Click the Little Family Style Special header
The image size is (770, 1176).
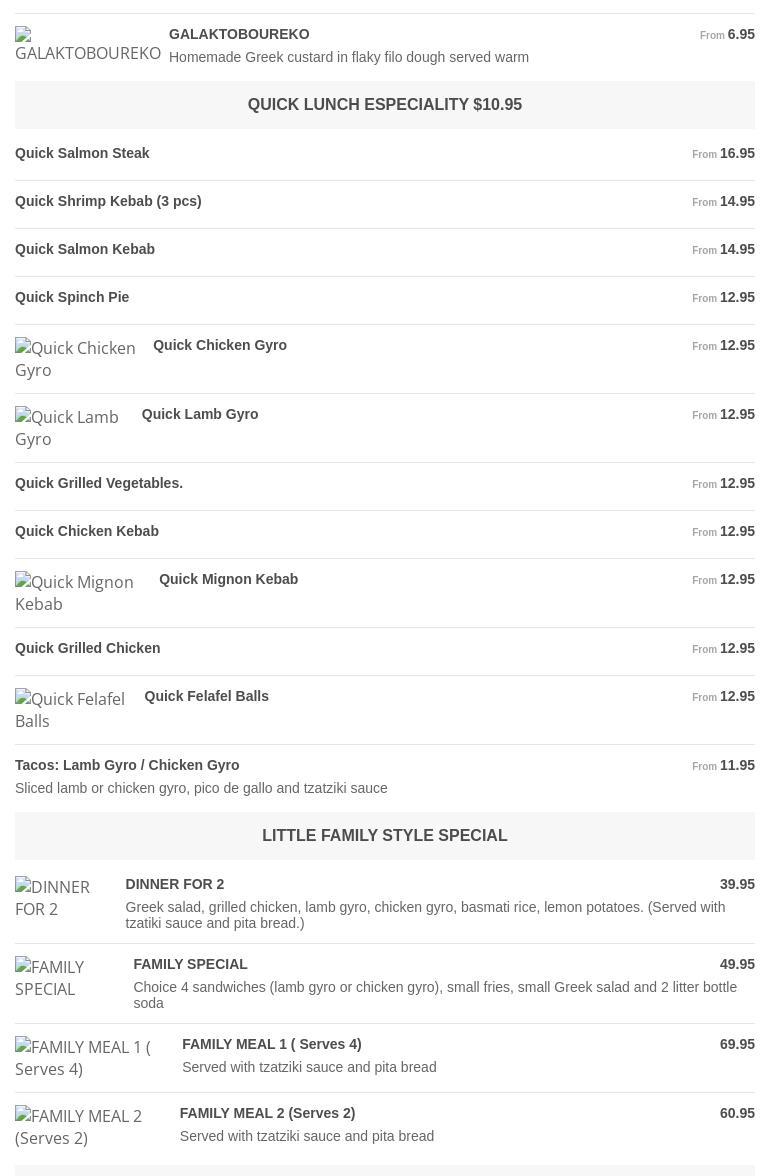385,836
